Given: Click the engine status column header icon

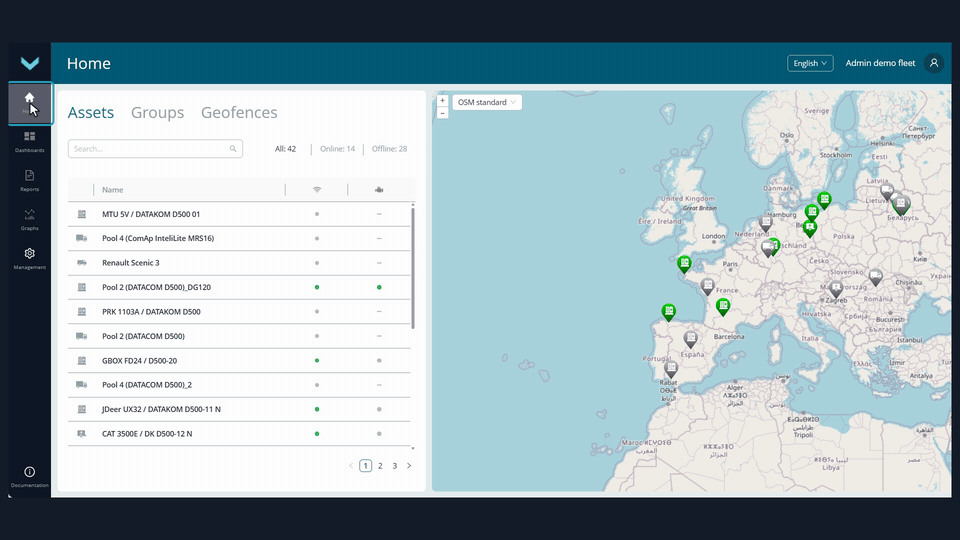Looking at the screenshot, I should 379,190.
